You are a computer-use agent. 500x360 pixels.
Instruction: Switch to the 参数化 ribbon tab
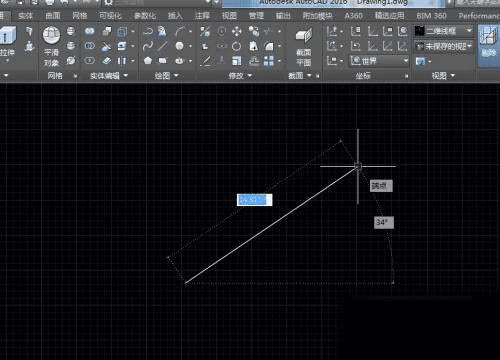coord(145,16)
